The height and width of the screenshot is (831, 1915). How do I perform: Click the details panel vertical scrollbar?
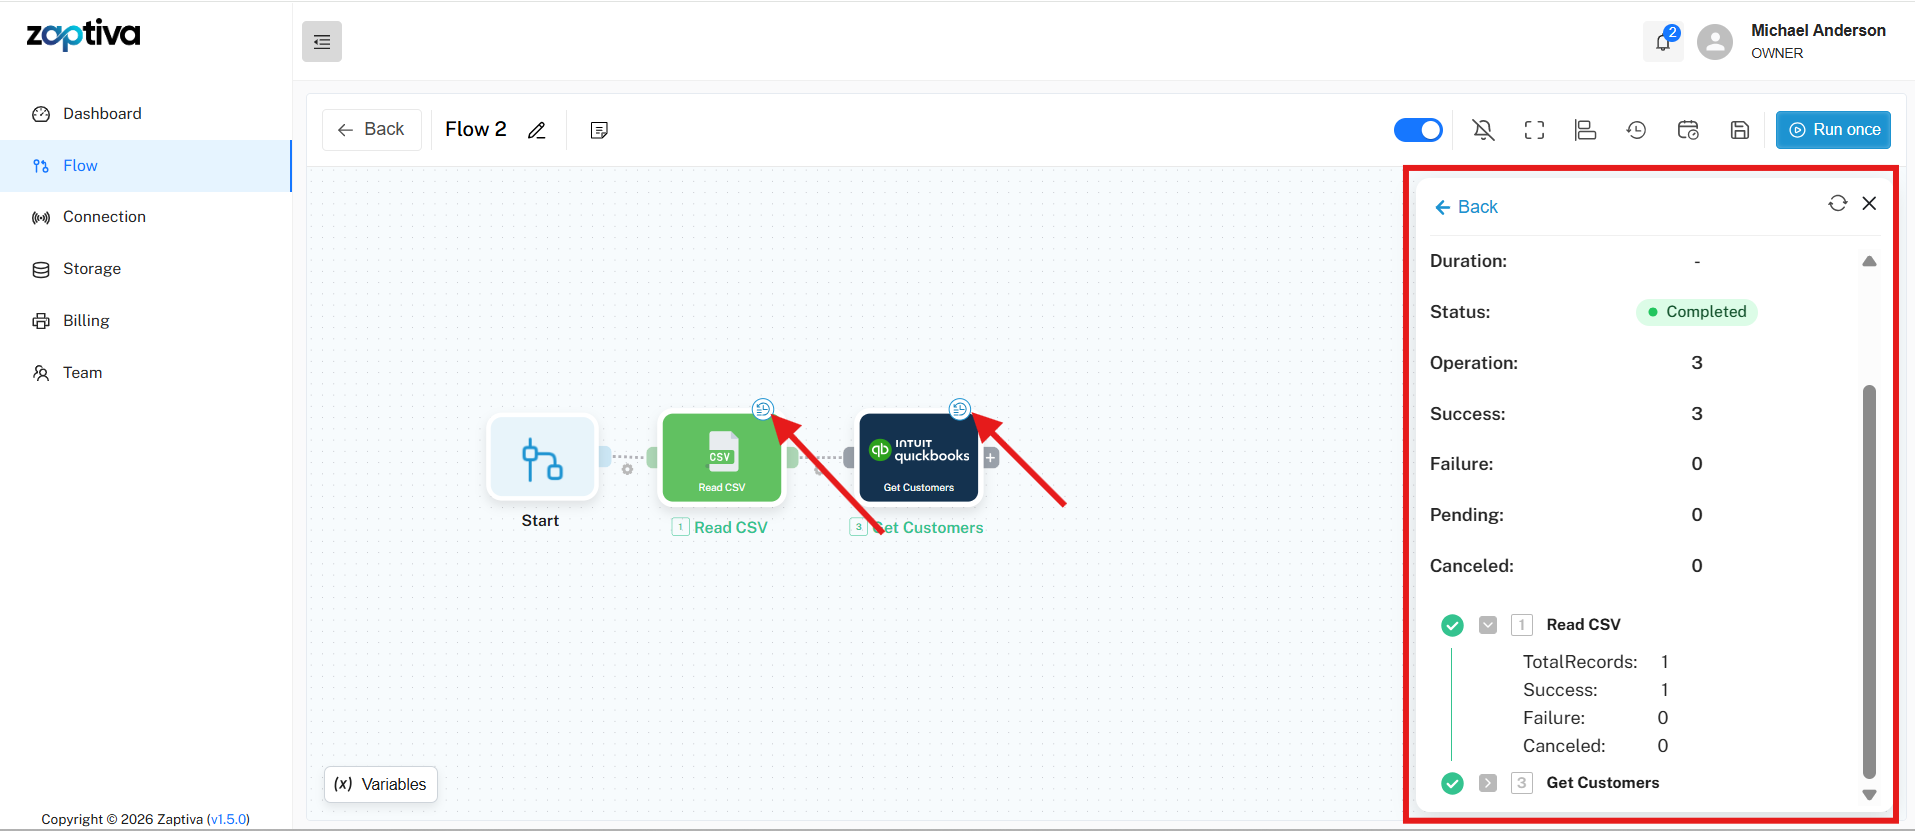(1869, 580)
